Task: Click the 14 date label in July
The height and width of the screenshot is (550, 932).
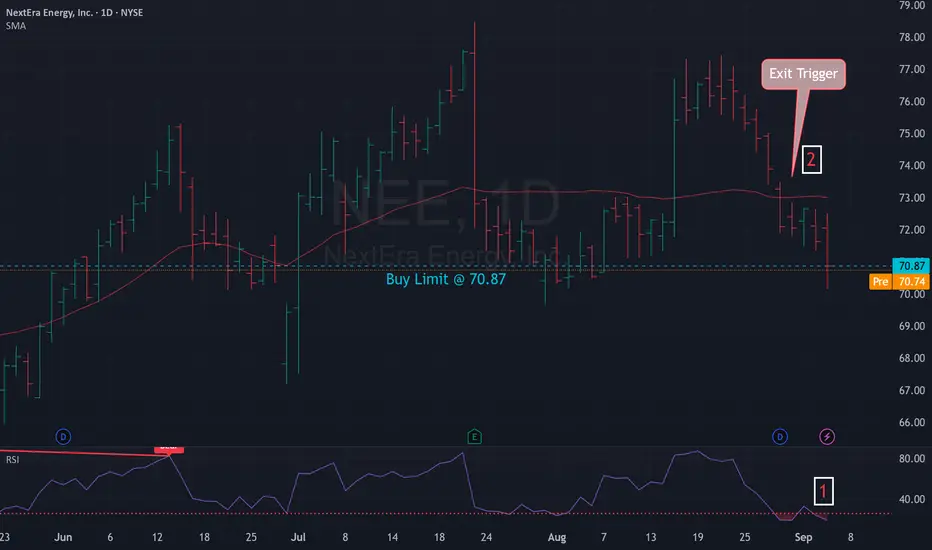Action: tap(392, 537)
